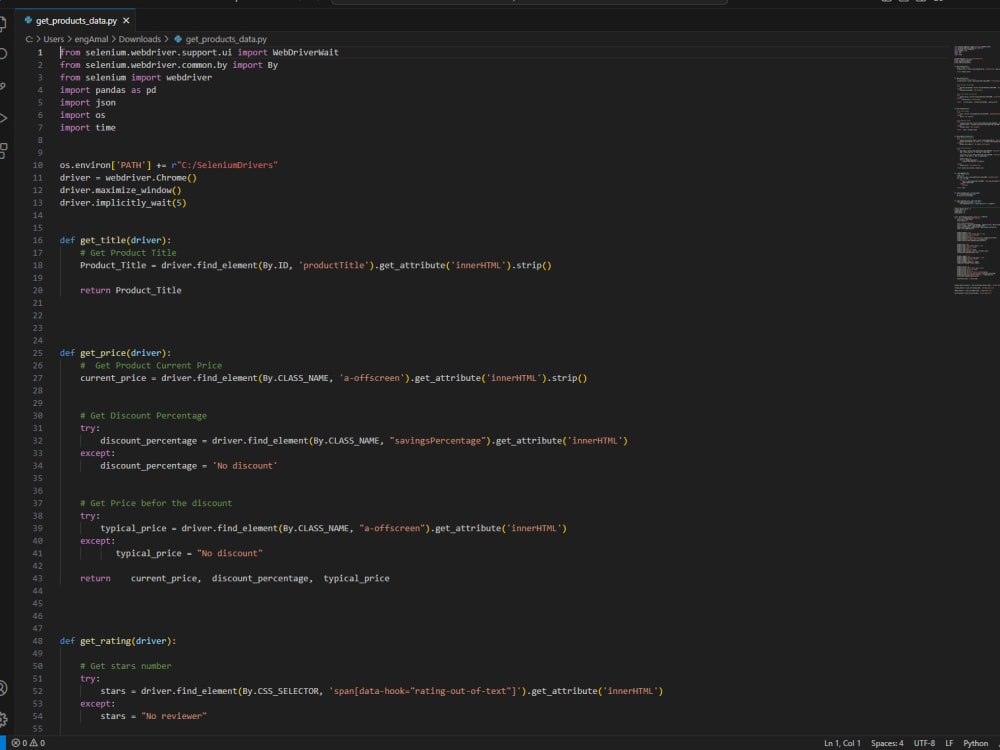Click '# Get stars number' comment
This screenshot has width=1000, height=750.
(x=126, y=666)
